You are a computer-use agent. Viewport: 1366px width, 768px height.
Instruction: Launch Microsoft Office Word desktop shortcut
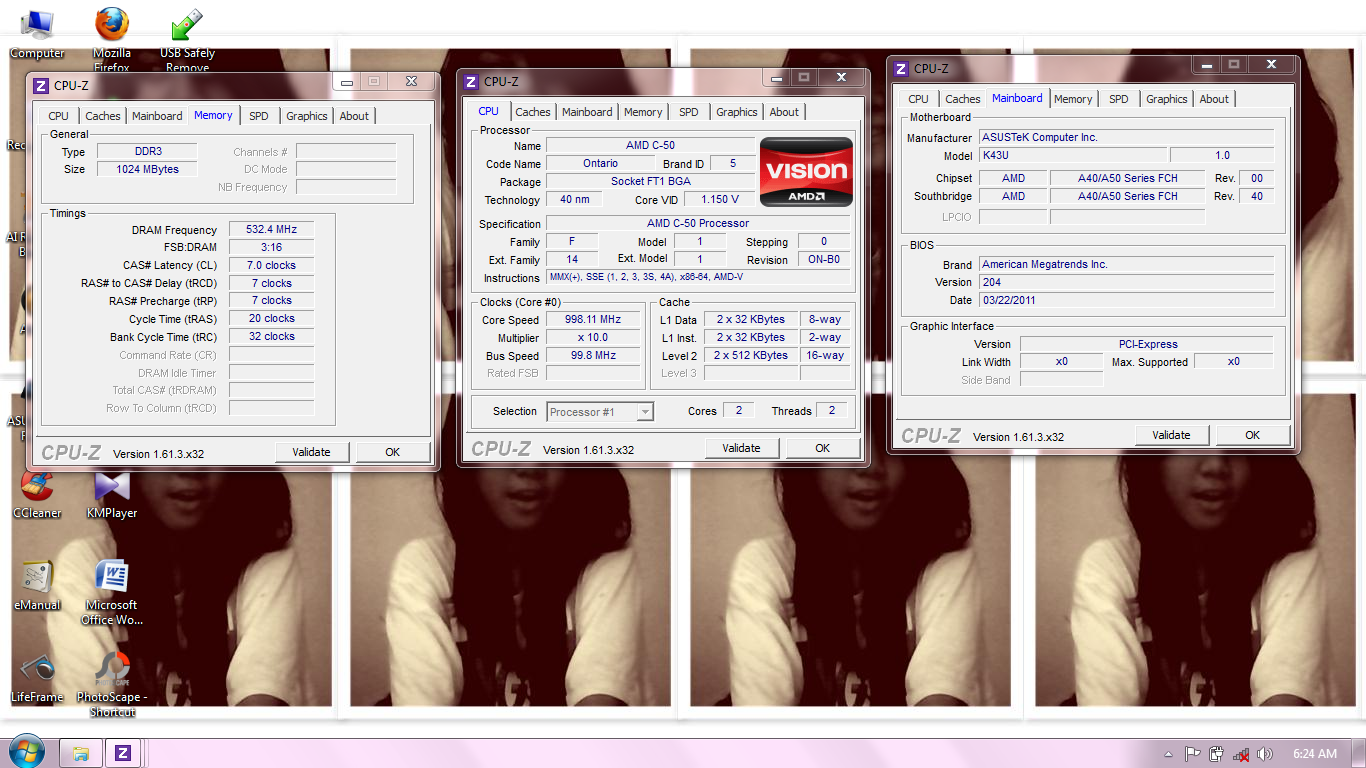(x=112, y=593)
